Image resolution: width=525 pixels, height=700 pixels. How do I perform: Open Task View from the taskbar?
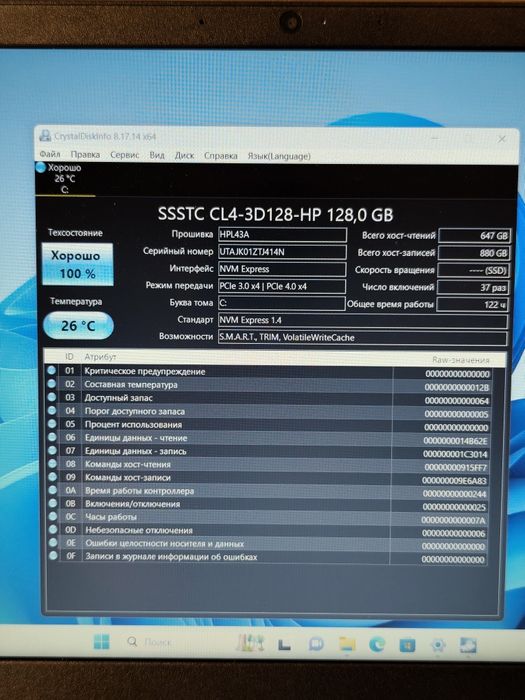click(284, 645)
